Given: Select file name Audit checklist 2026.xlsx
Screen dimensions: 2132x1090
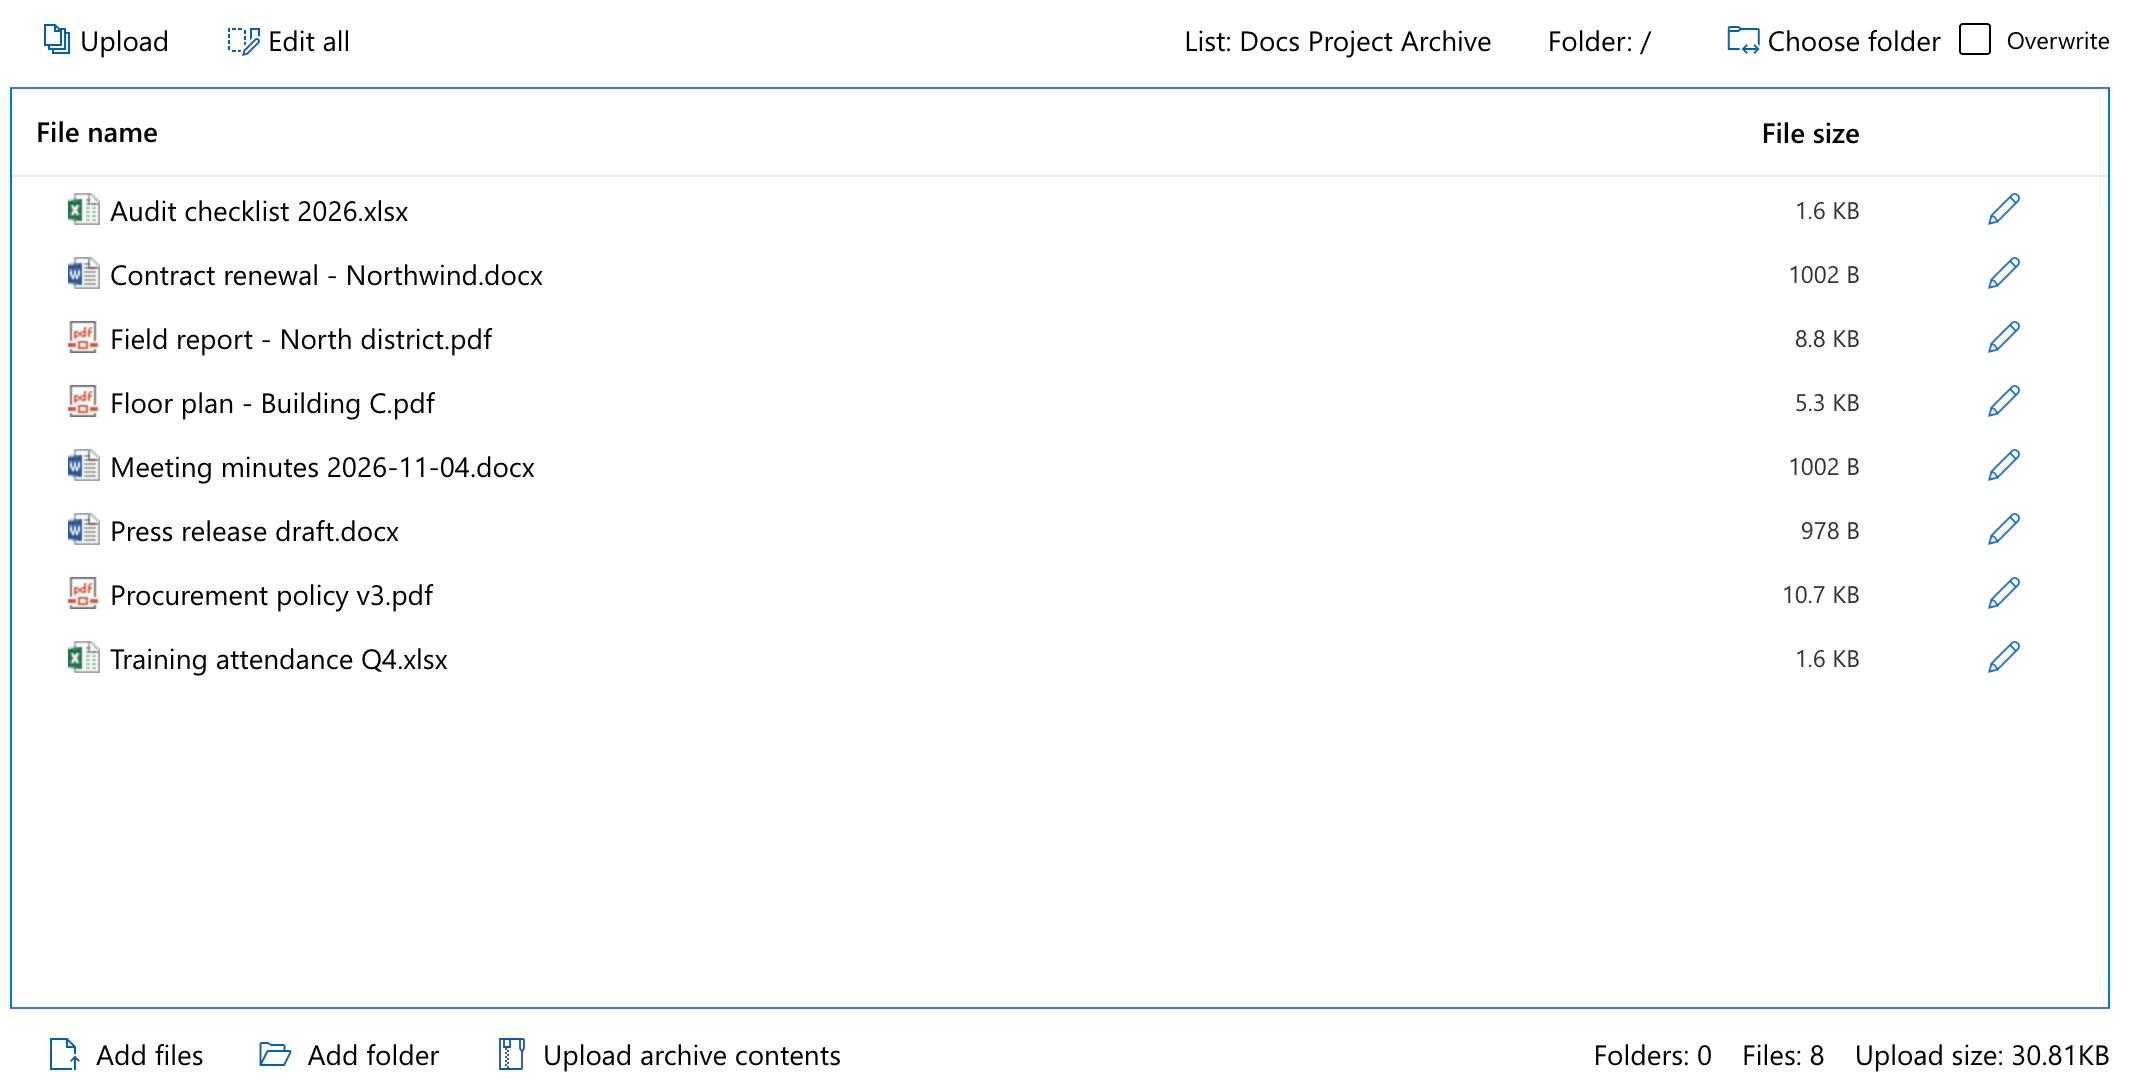Looking at the screenshot, I should pyautogui.click(x=259, y=211).
